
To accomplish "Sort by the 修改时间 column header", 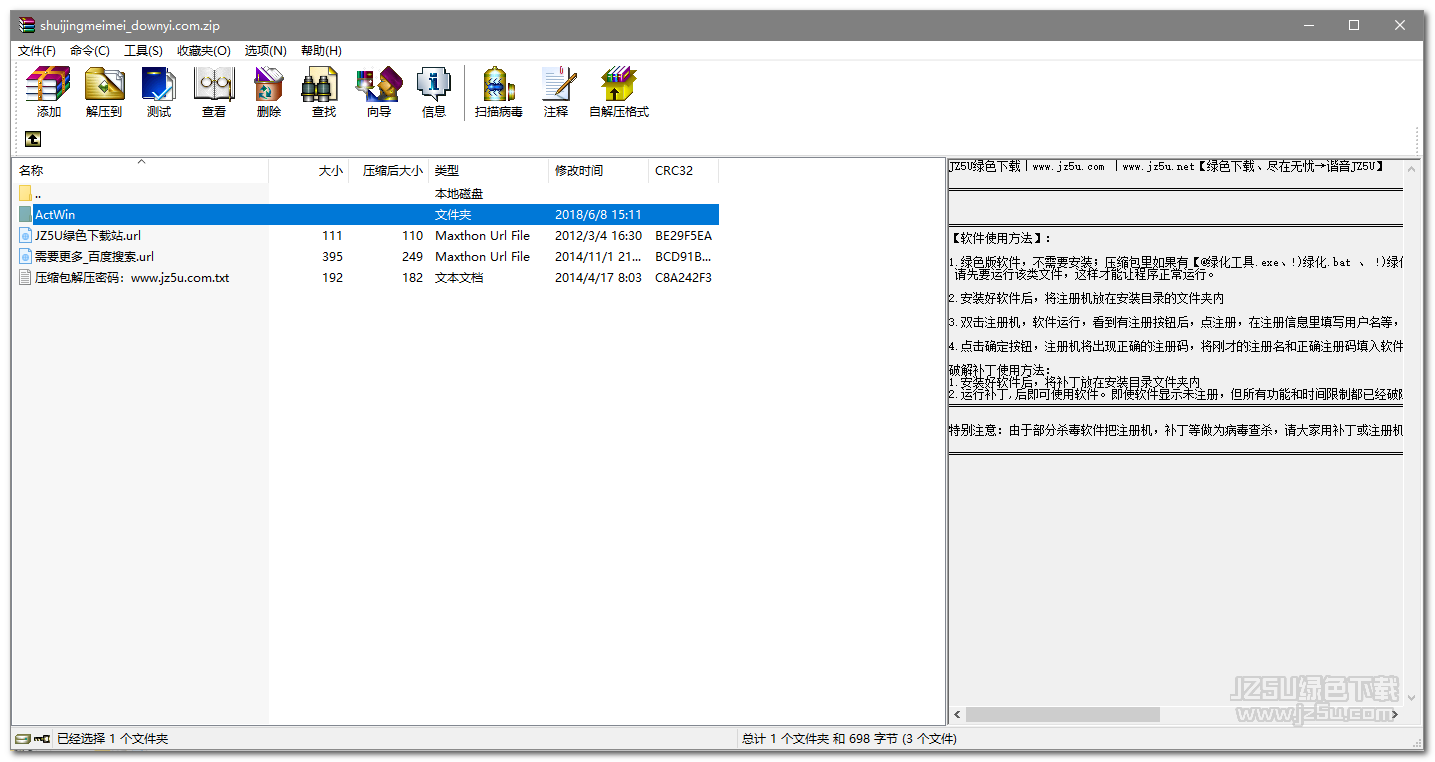I will pyautogui.click(x=599, y=171).
